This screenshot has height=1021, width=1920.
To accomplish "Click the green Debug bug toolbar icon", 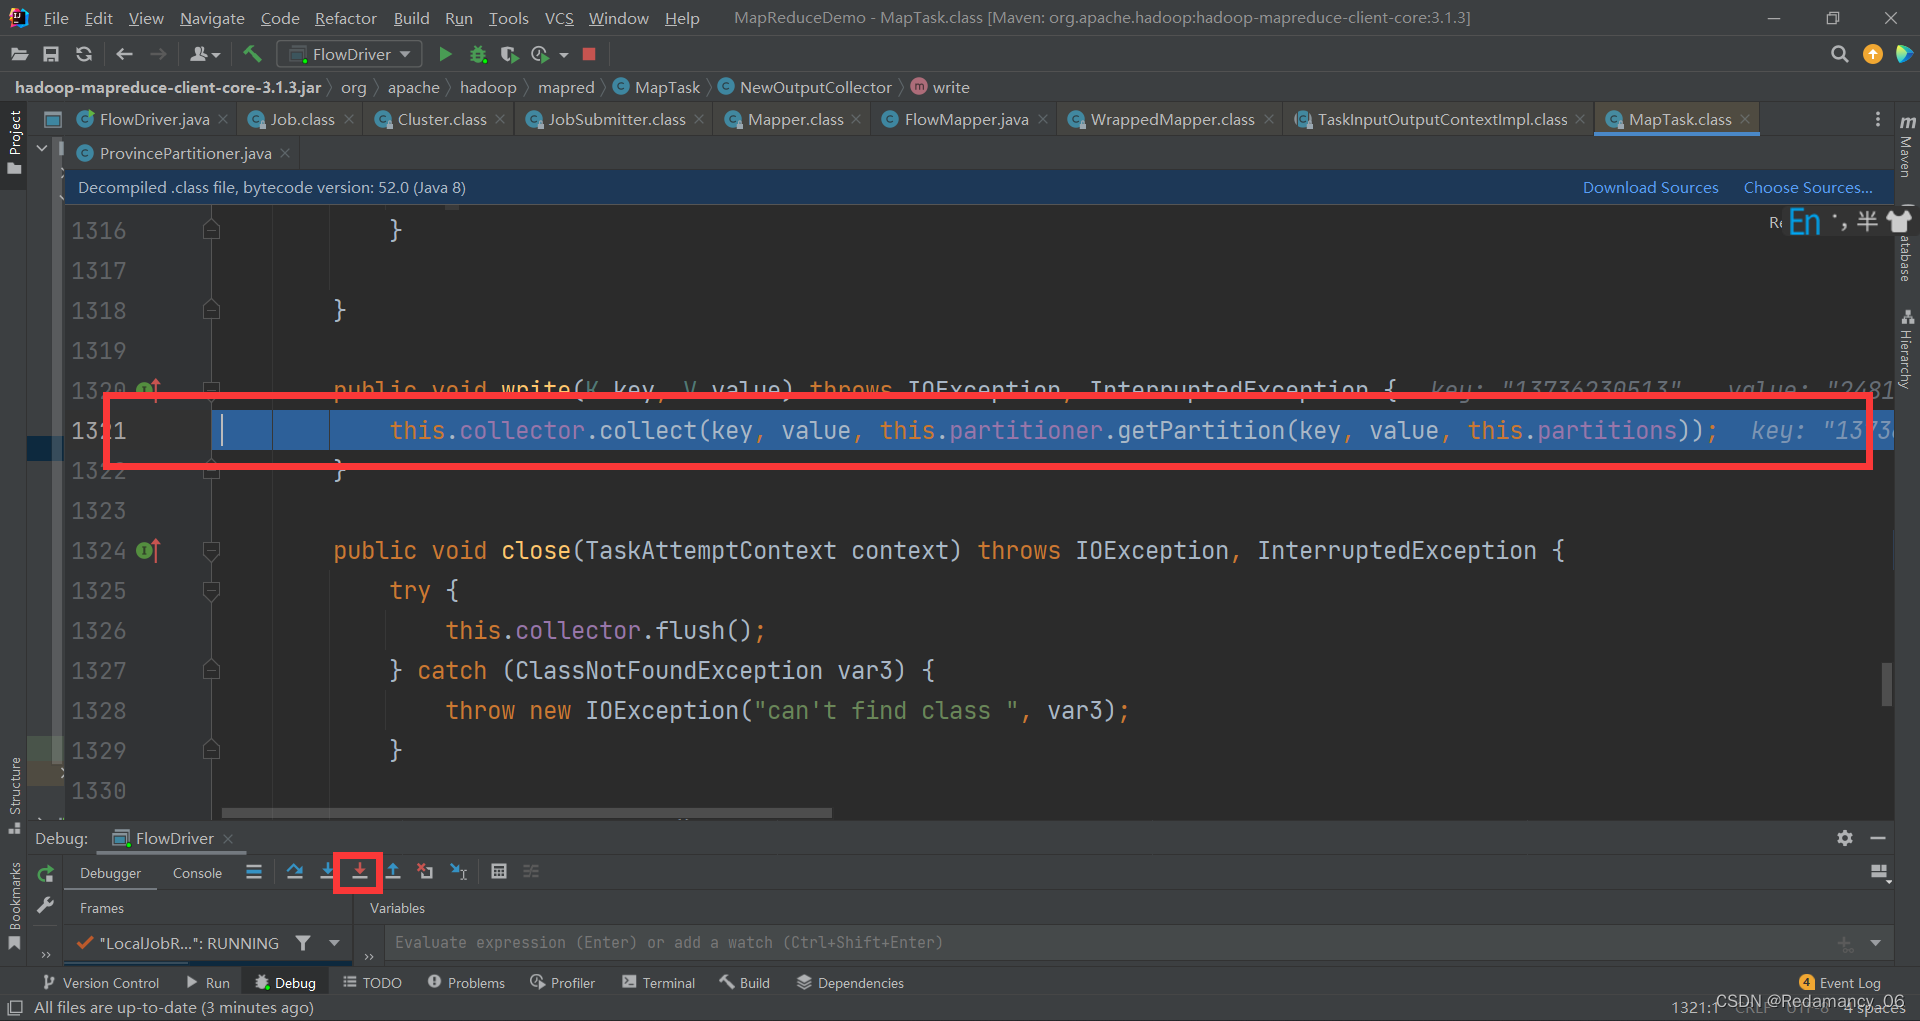I will point(478,54).
